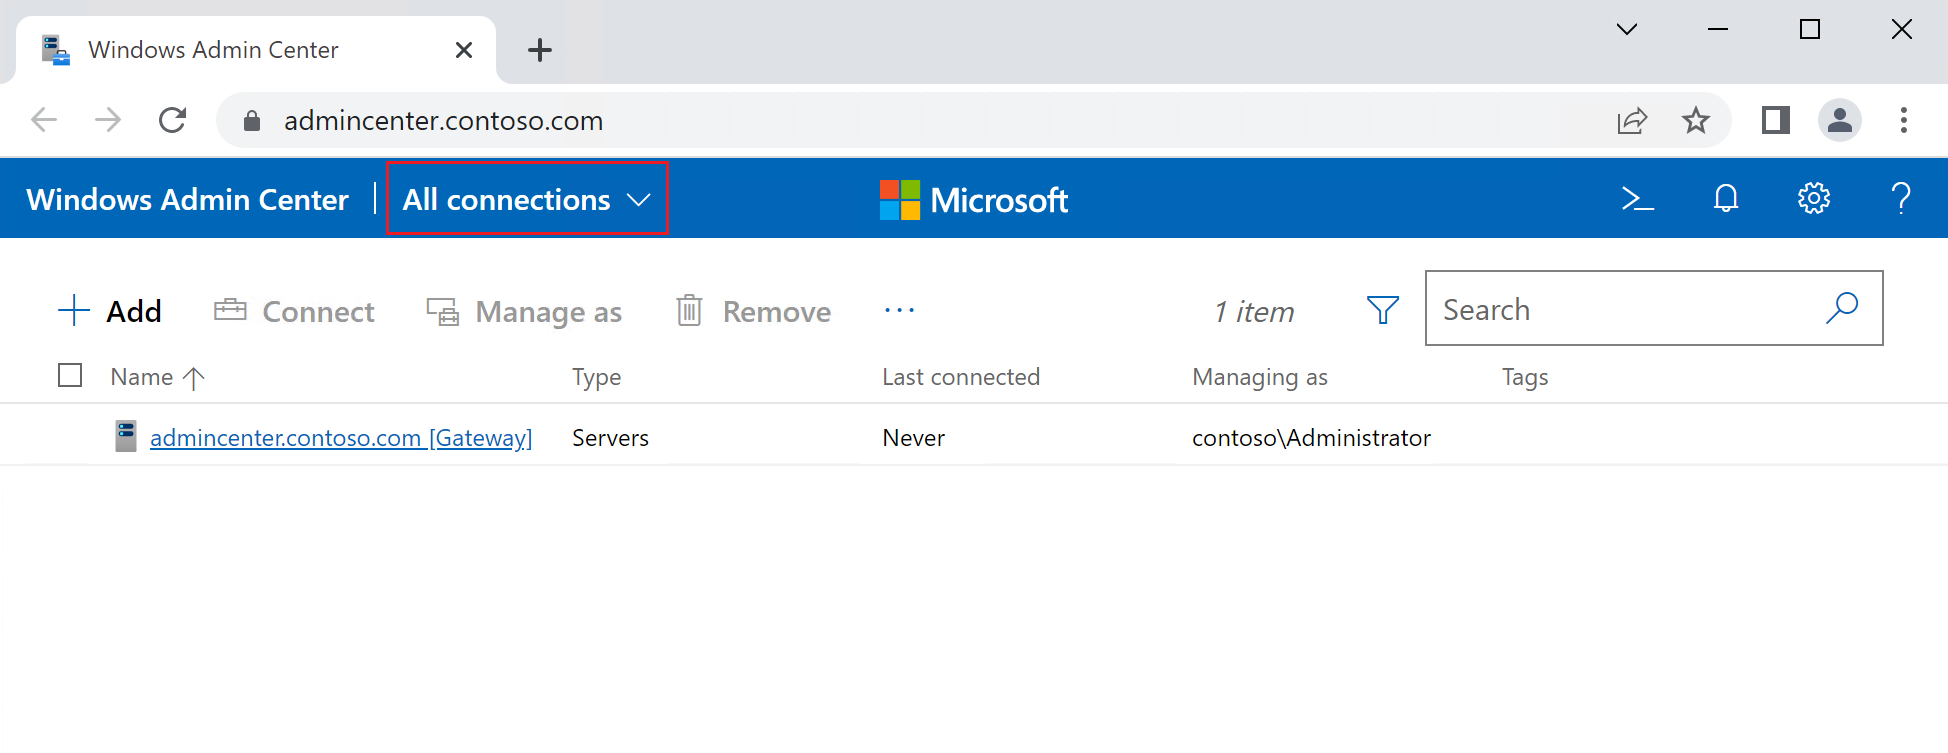Sort by Managing as column header

pos(1260,377)
